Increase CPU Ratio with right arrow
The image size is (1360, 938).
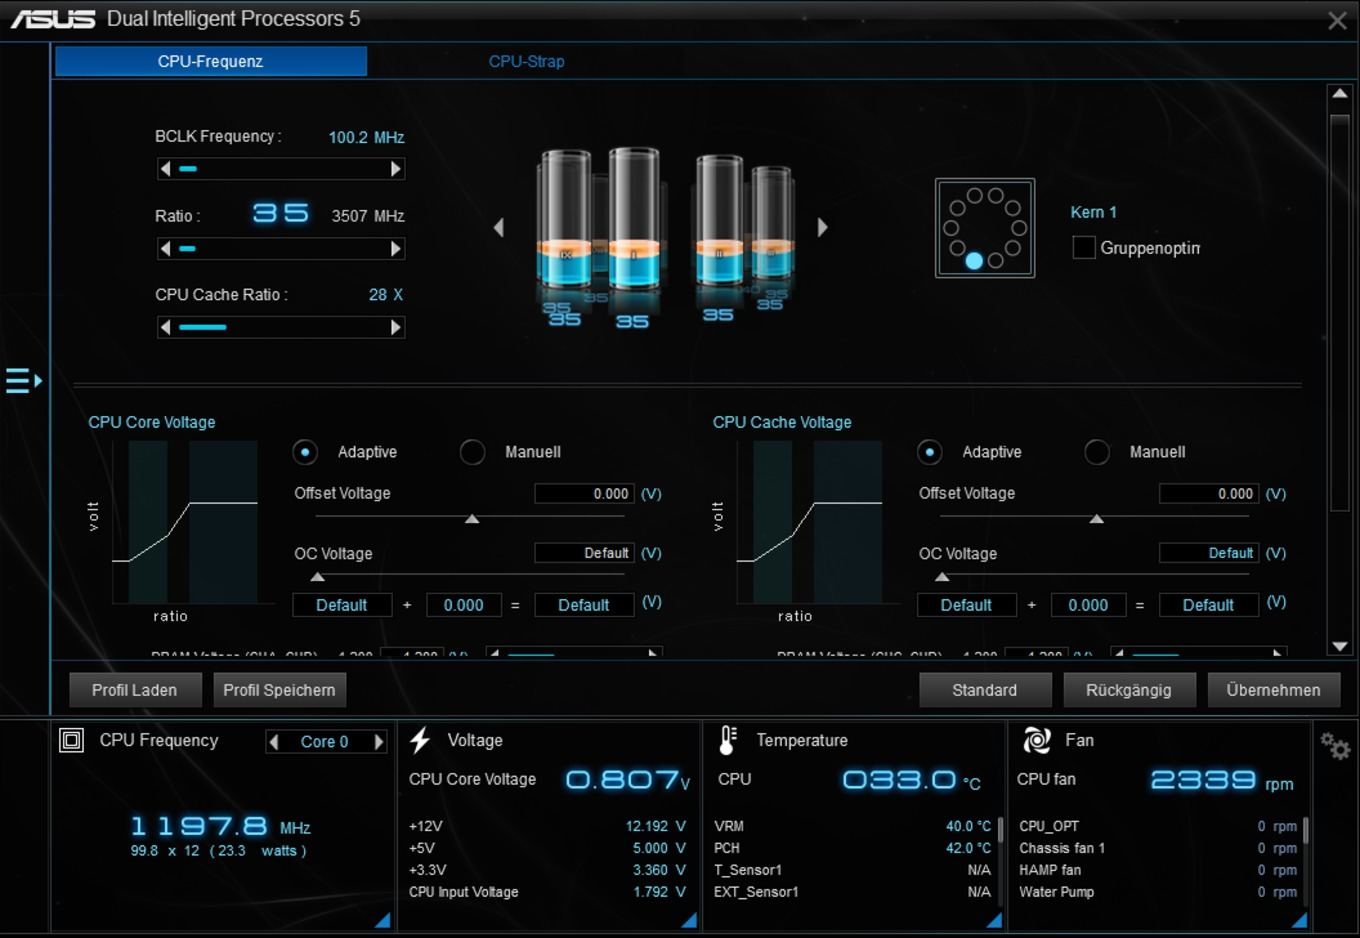pyautogui.click(x=396, y=249)
